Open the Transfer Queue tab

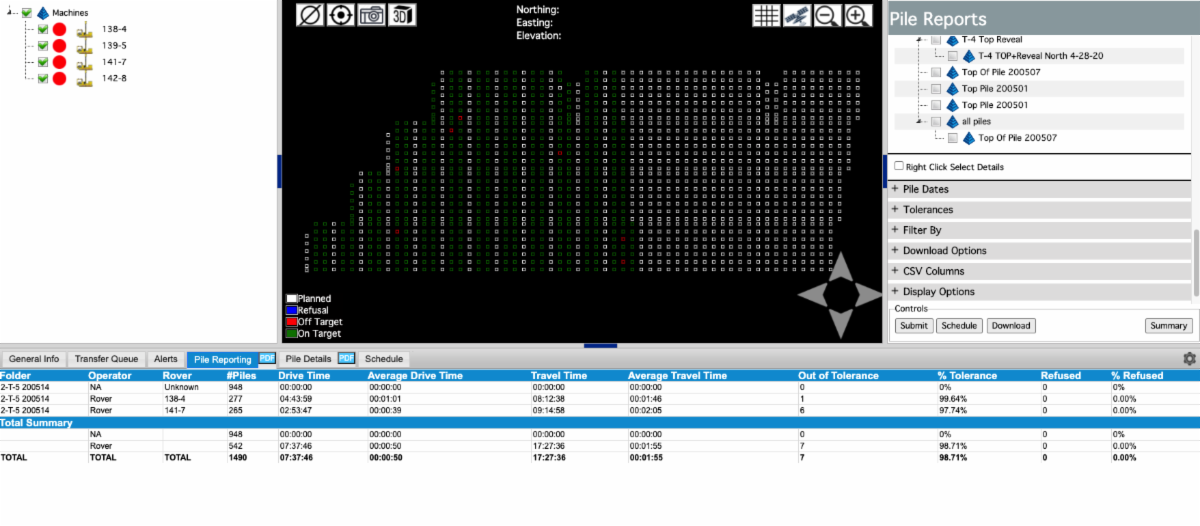tap(106, 358)
